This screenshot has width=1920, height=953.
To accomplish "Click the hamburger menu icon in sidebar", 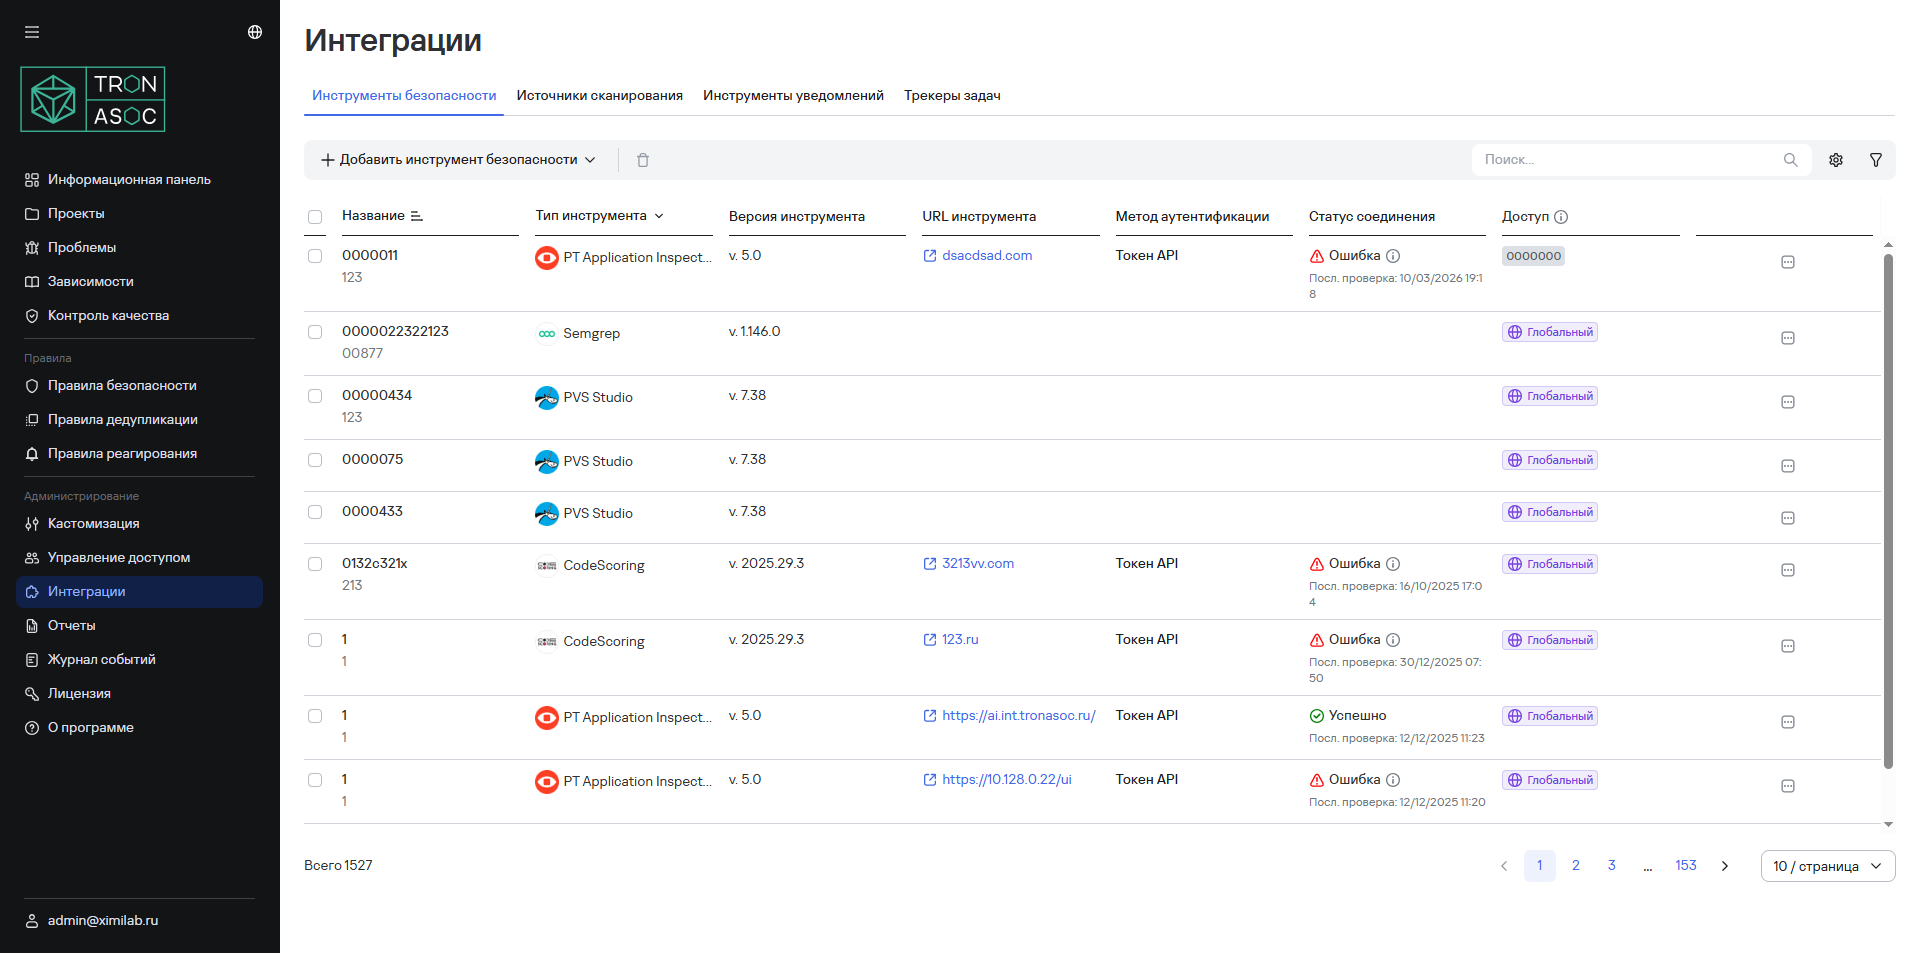I will click(x=32, y=32).
